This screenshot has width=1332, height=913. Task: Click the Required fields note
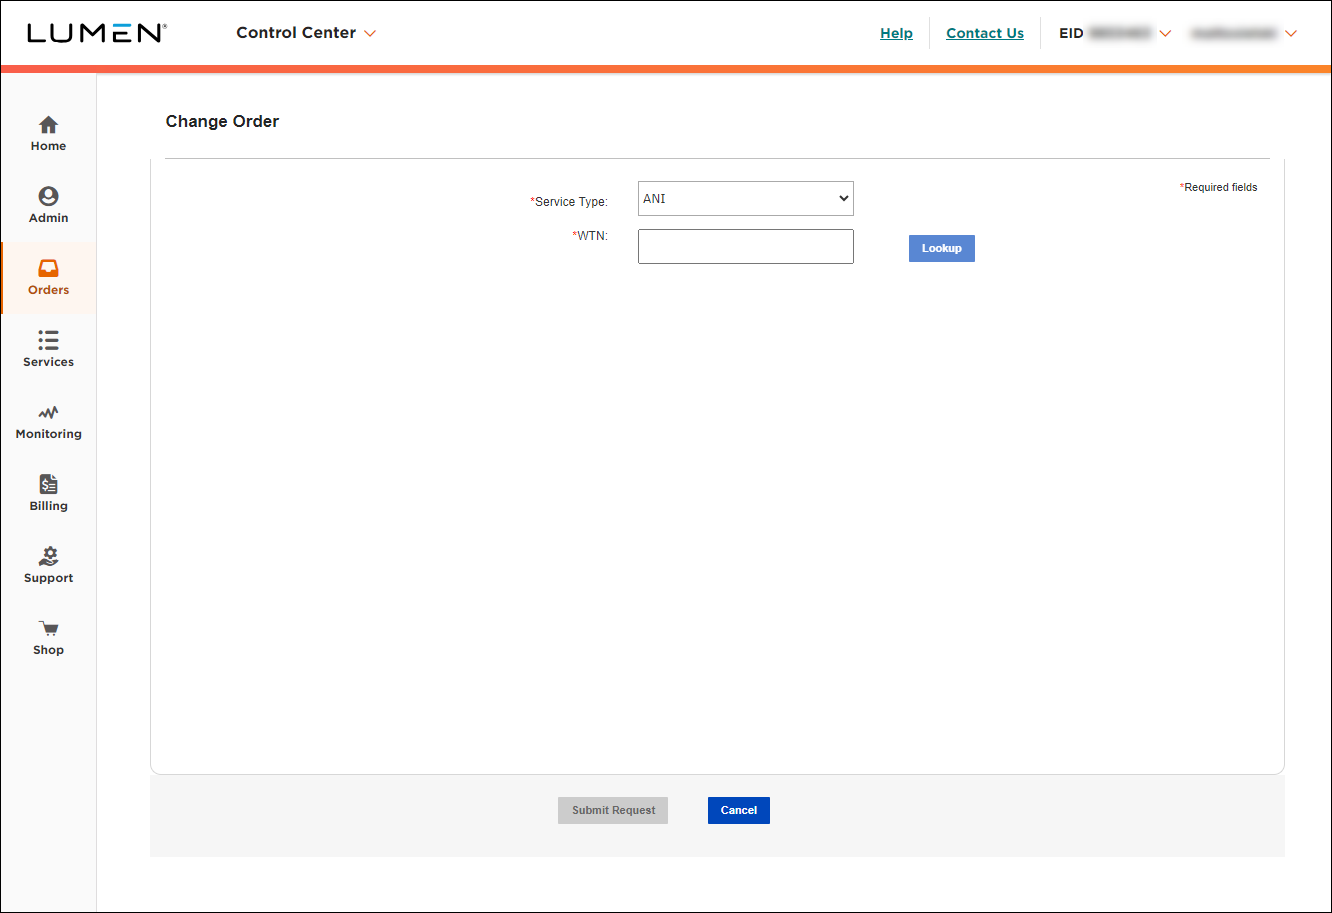pos(1219,187)
